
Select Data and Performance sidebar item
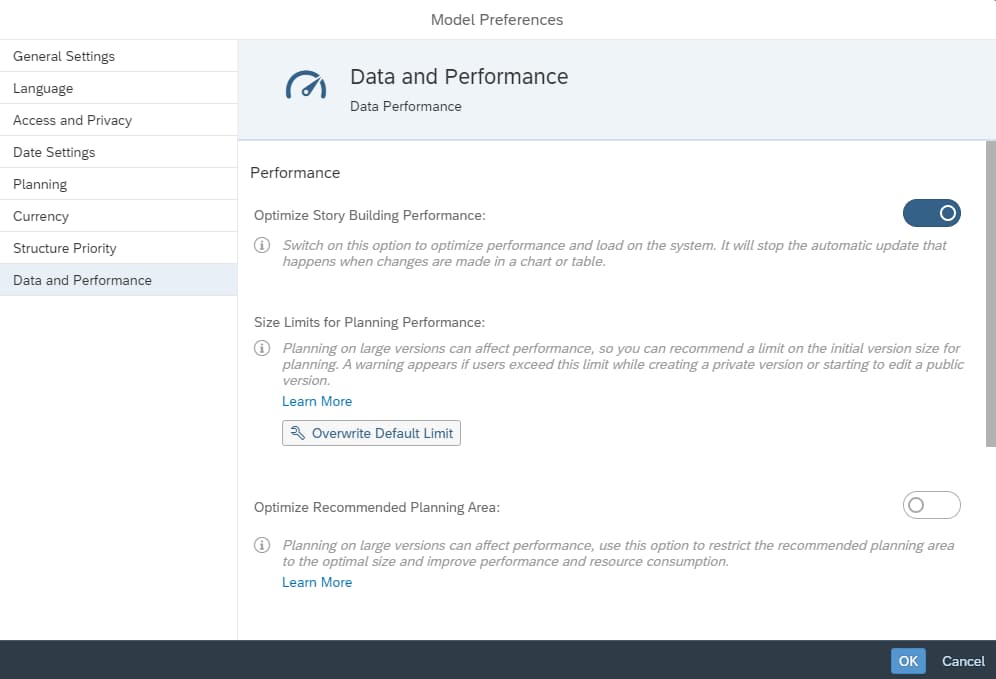coord(119,280)
